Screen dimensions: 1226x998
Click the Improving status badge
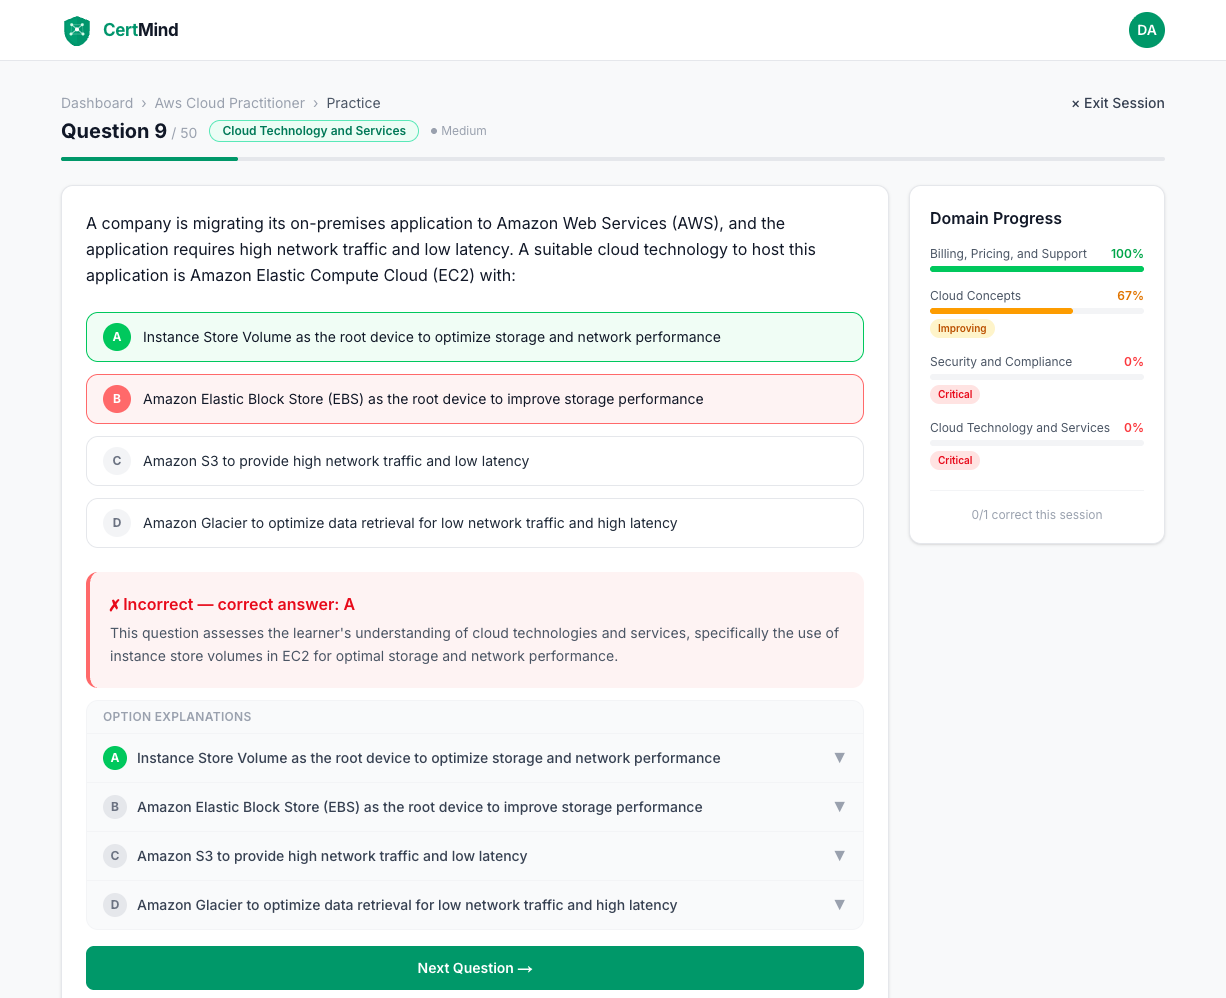pyautogui.click(x=962, y=328)
